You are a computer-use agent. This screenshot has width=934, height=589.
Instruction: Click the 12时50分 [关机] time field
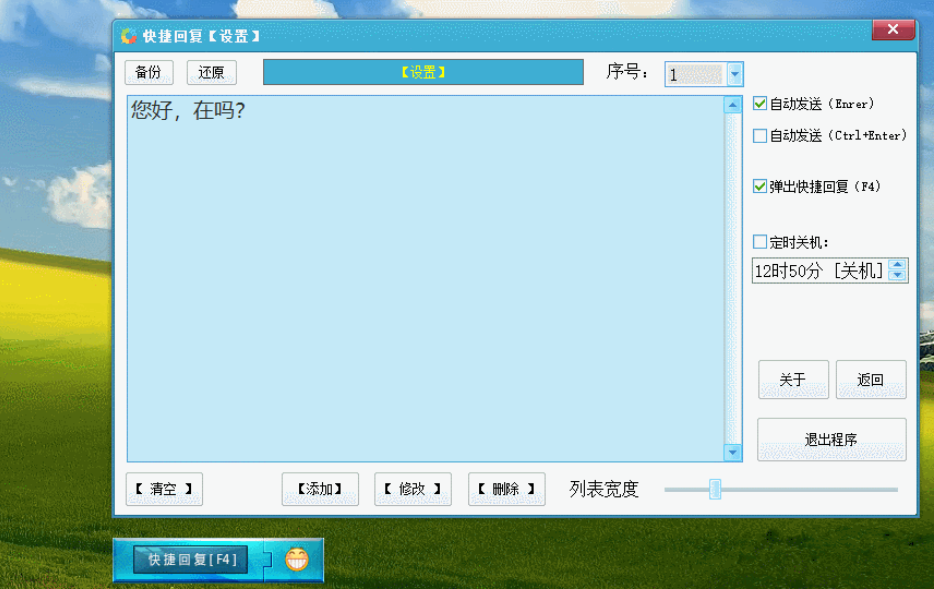tap(820, 271)
